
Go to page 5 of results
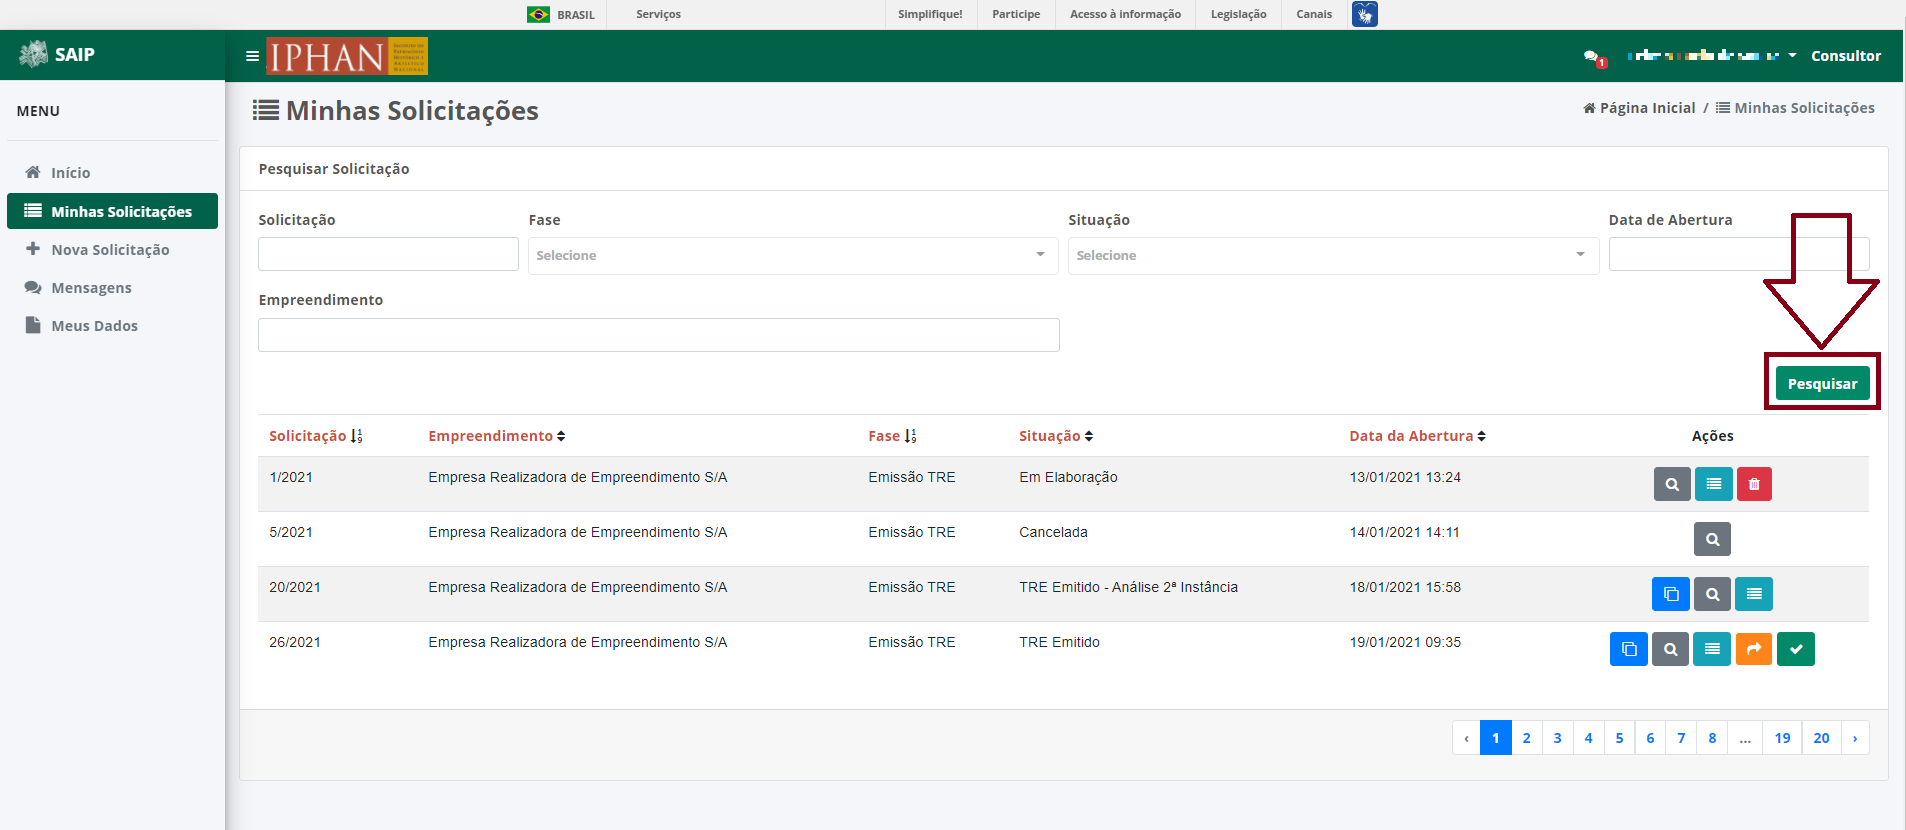(1619, 738)
